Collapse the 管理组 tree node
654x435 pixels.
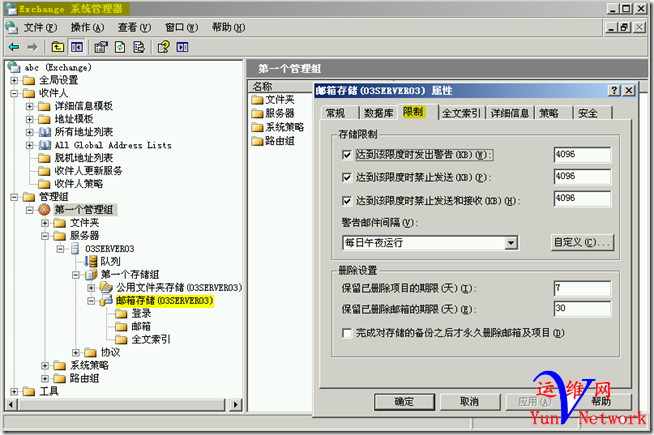click(x=14, y=197)
